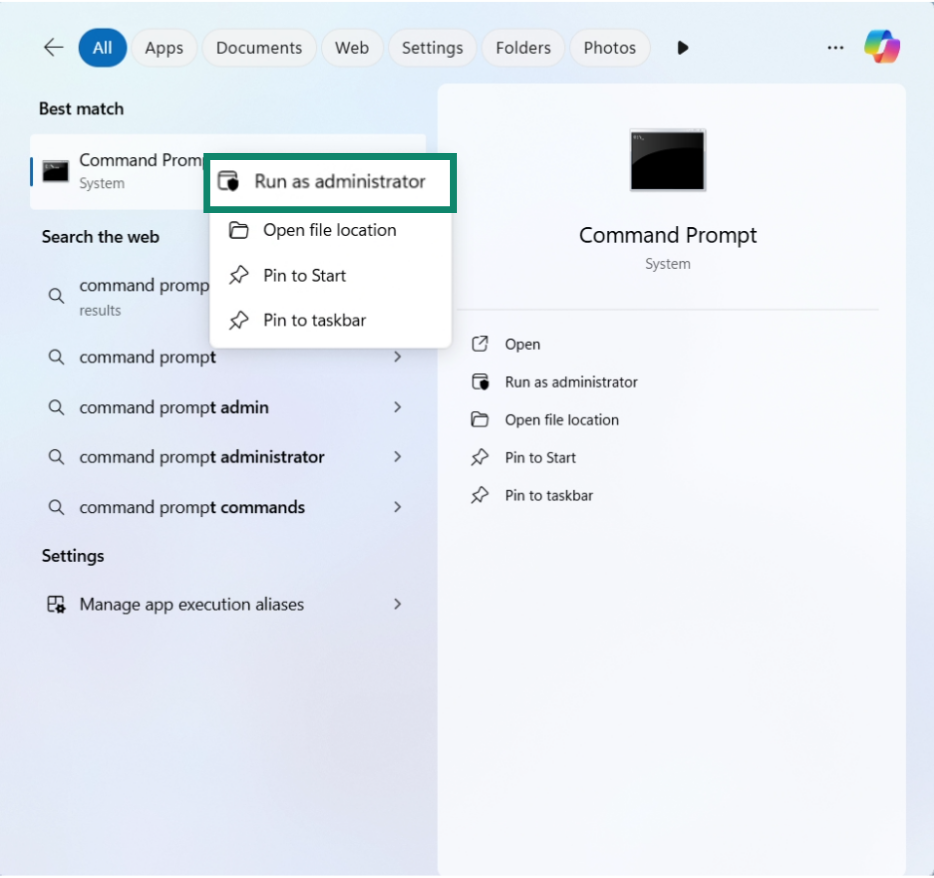Choose Open file location in the context menu
Screen dimensions: 934x878
point(329,230)
